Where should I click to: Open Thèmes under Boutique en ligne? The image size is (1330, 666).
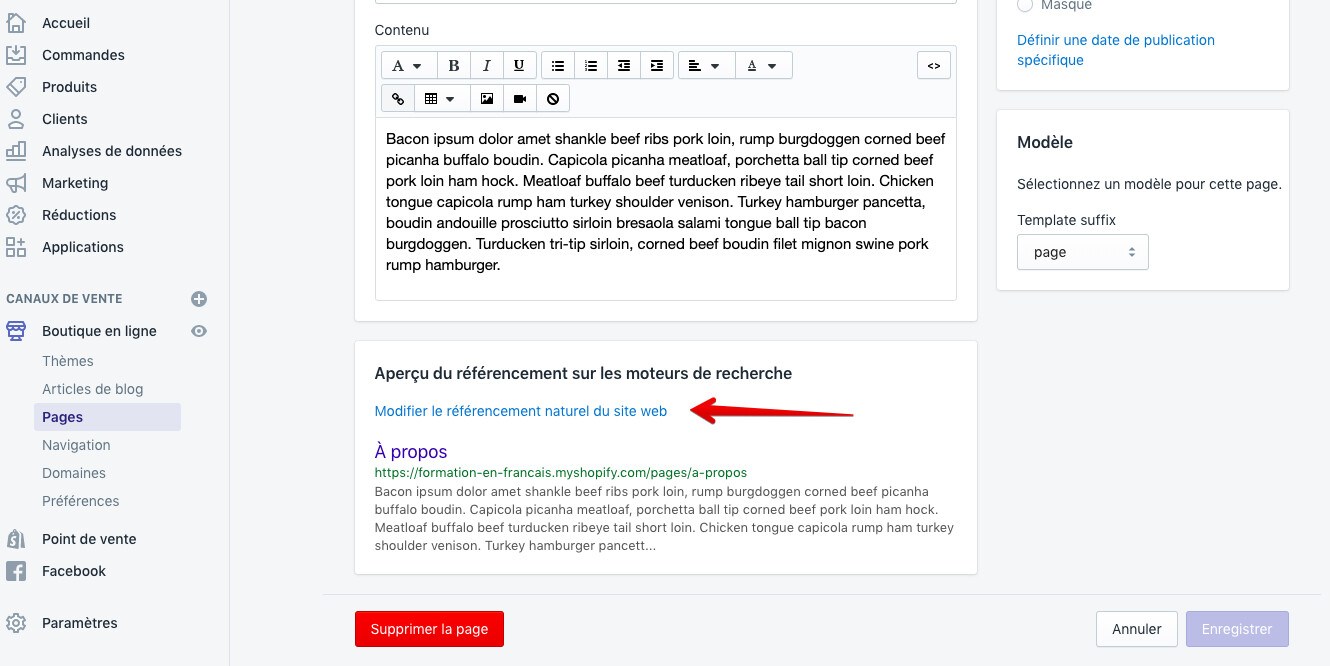click(68, 361)
